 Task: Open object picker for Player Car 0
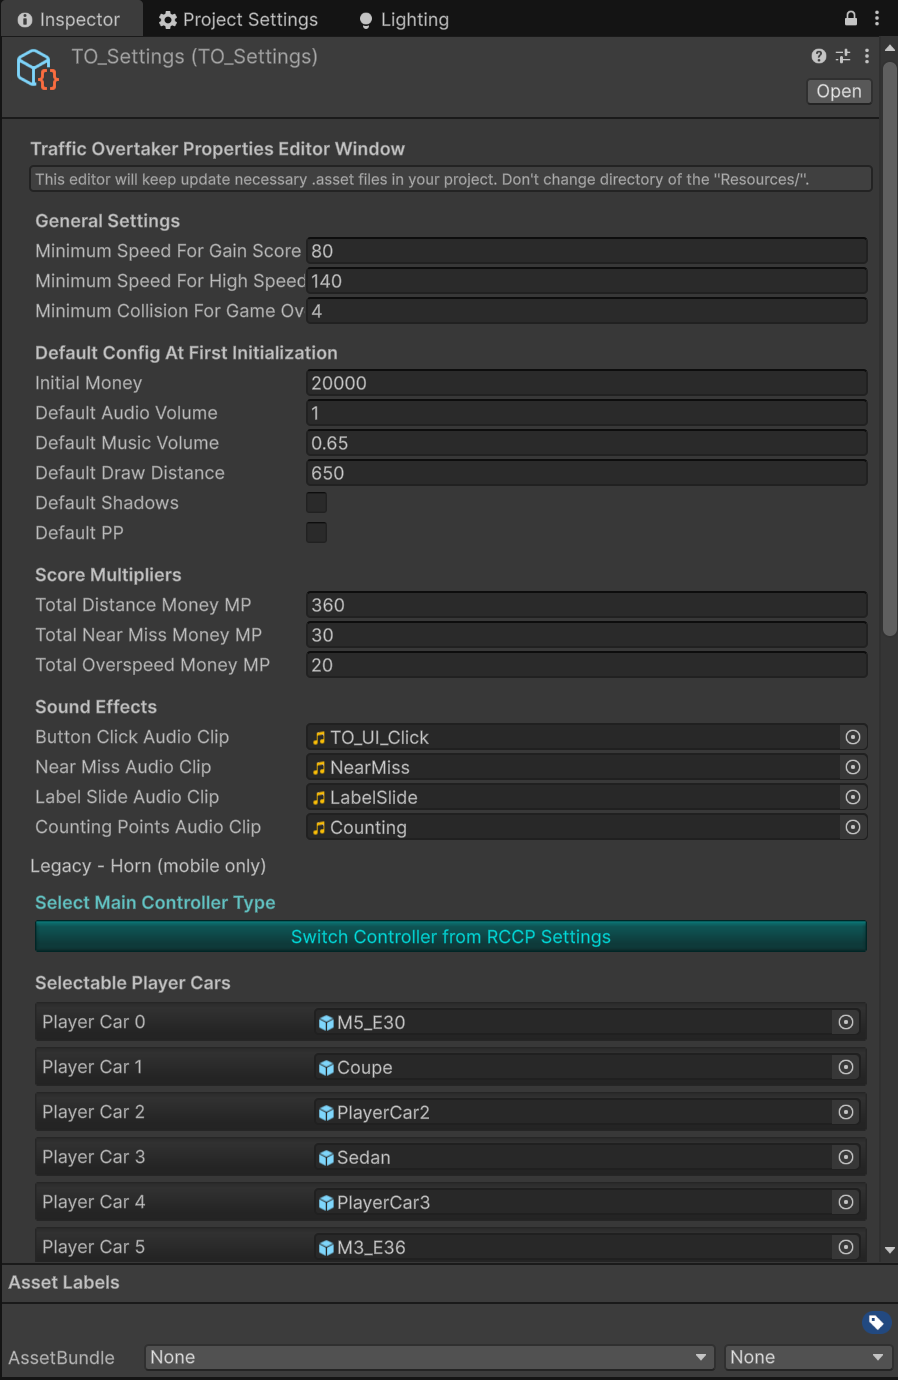click(x=846, y=1022)
